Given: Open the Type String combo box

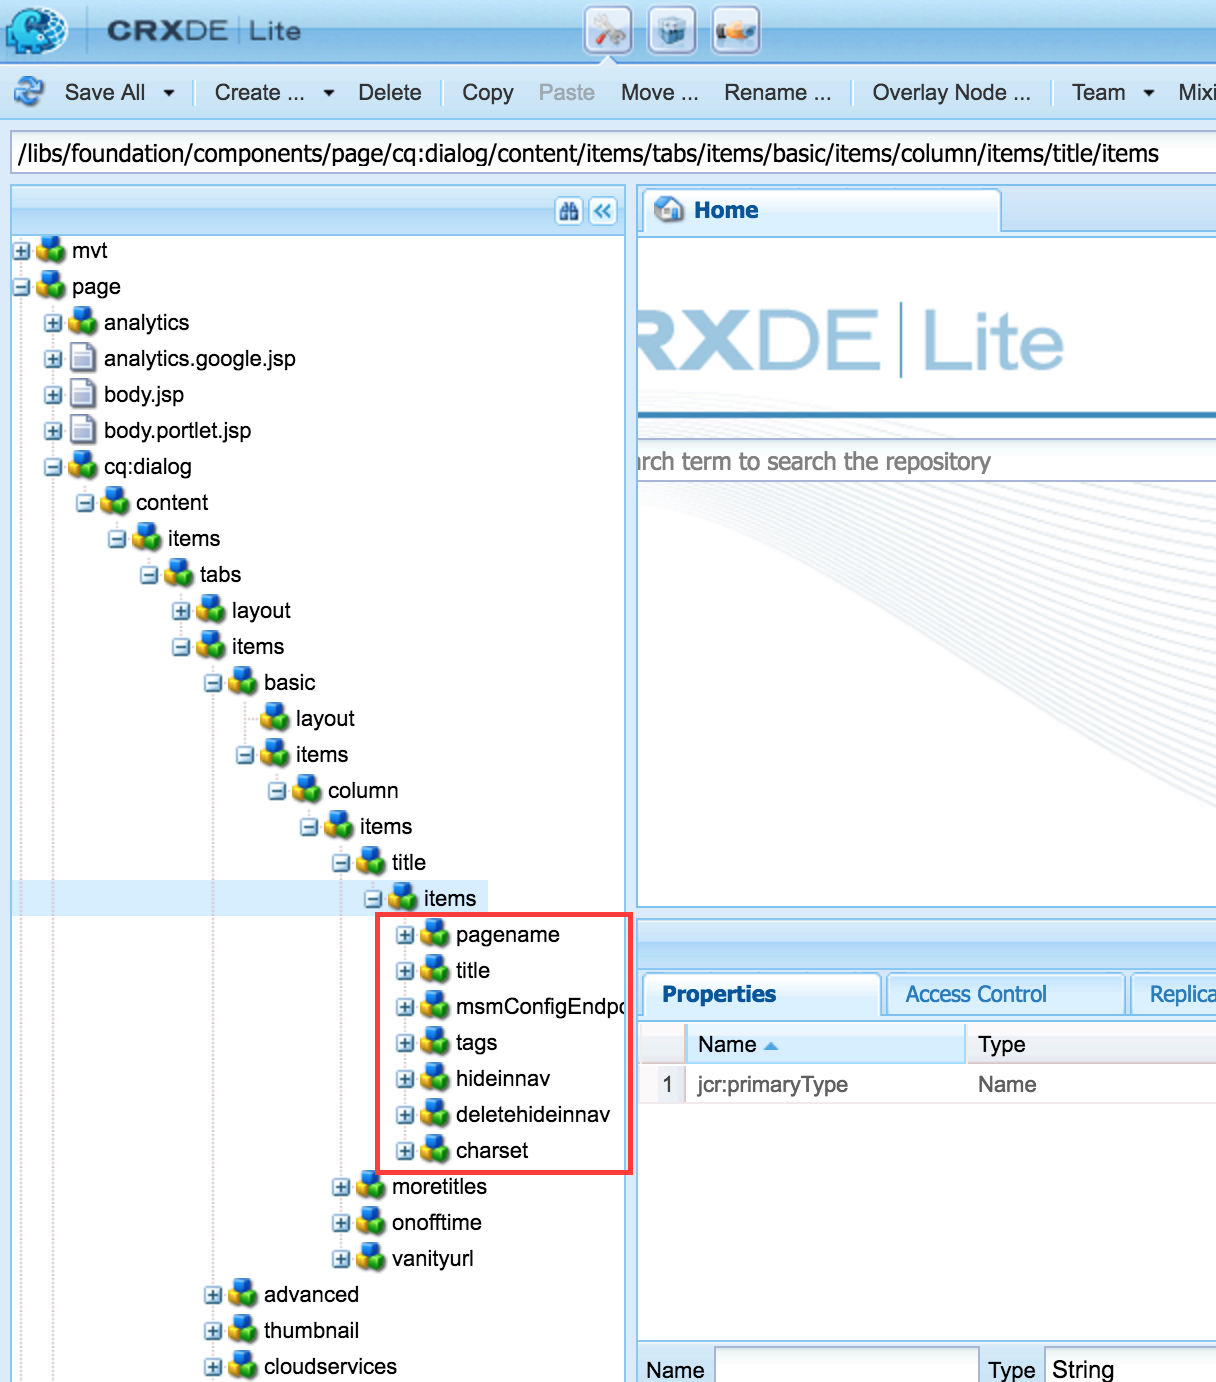Looking at the screenshot, I should pyautogui.click(x=1130, y=1368).
